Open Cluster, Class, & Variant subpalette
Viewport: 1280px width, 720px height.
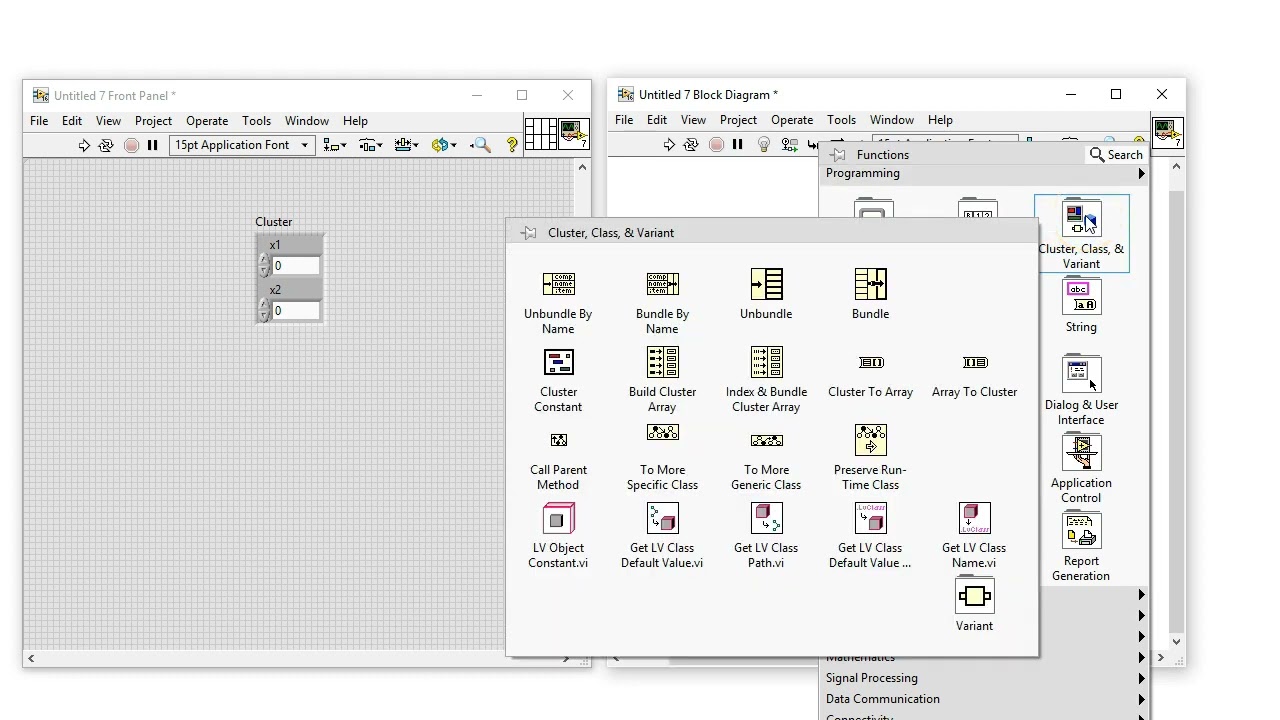(x=1081, y=234)
